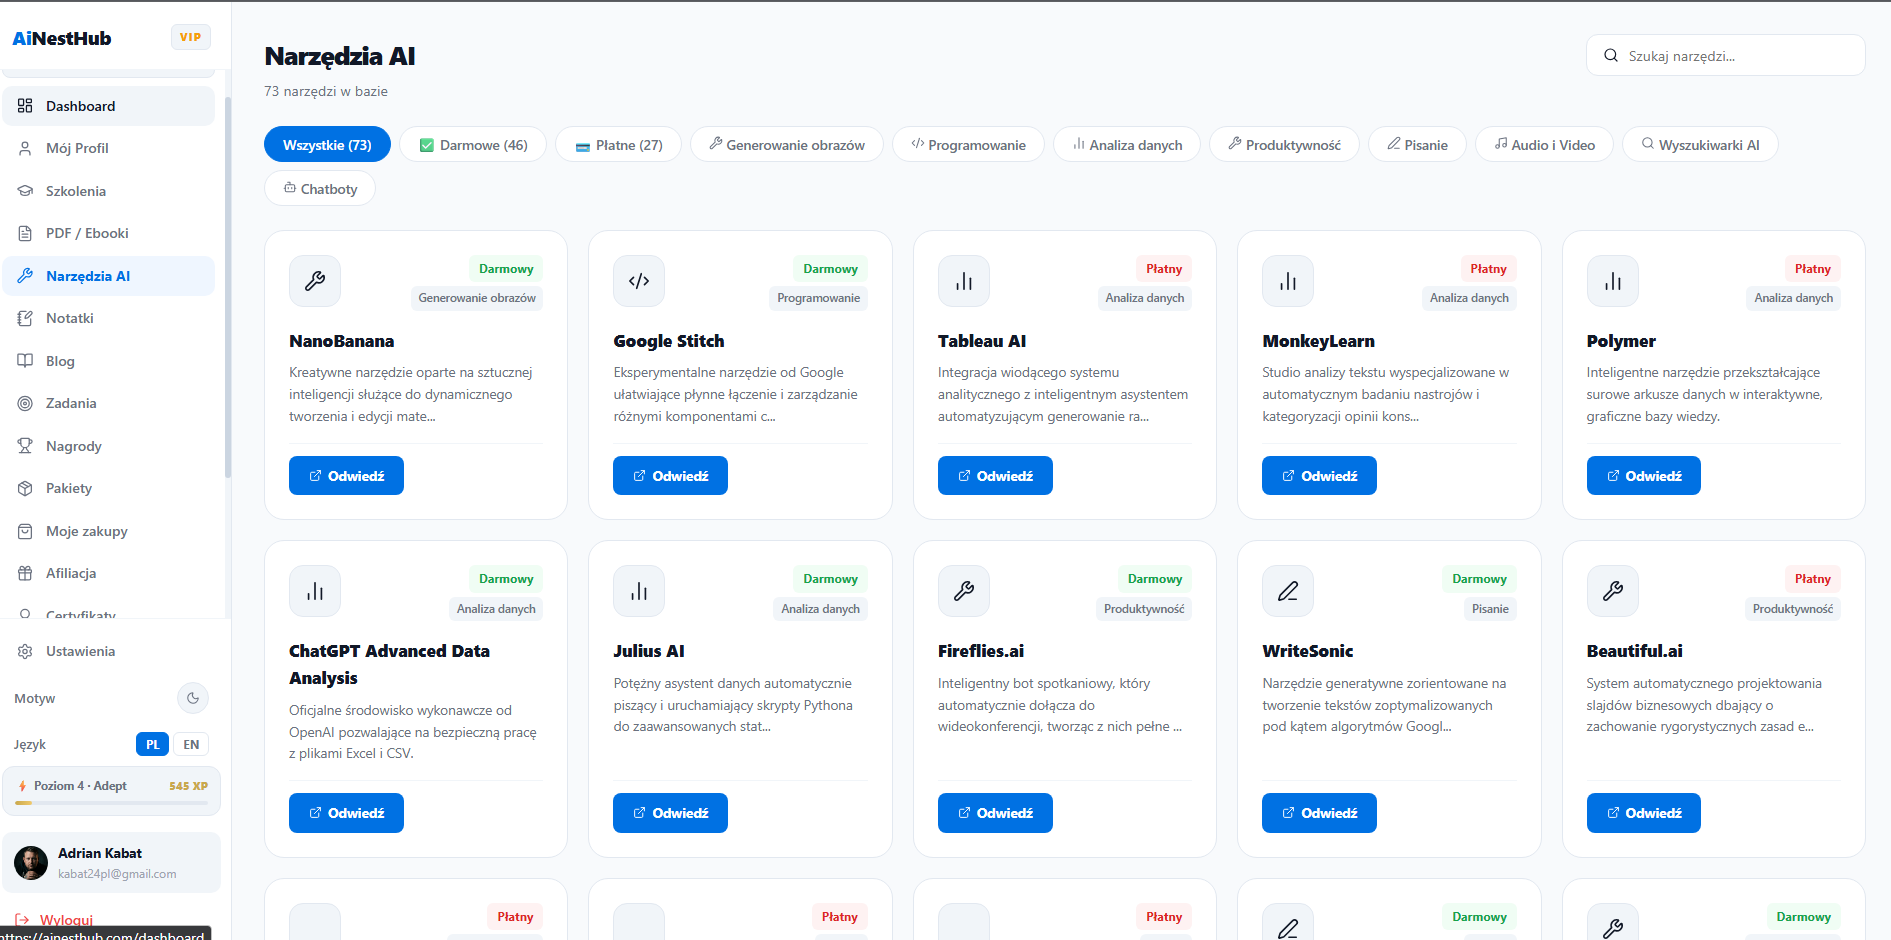This screenshot has width=1891, height=940.
Task: Visit ChatGPT Advanced Data Analysis via Odwiedź
Action: pos(346,813)
